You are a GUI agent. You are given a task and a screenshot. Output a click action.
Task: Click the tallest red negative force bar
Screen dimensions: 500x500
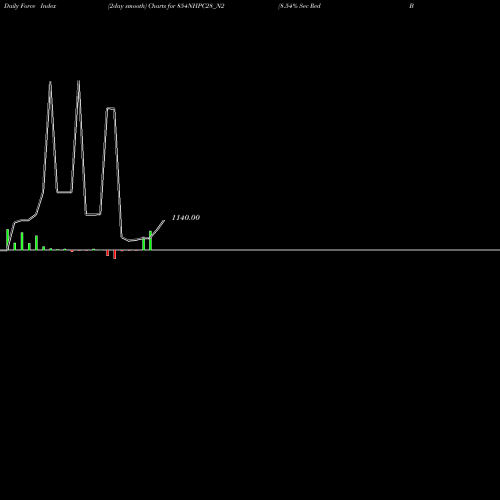[x=115, y=254]
